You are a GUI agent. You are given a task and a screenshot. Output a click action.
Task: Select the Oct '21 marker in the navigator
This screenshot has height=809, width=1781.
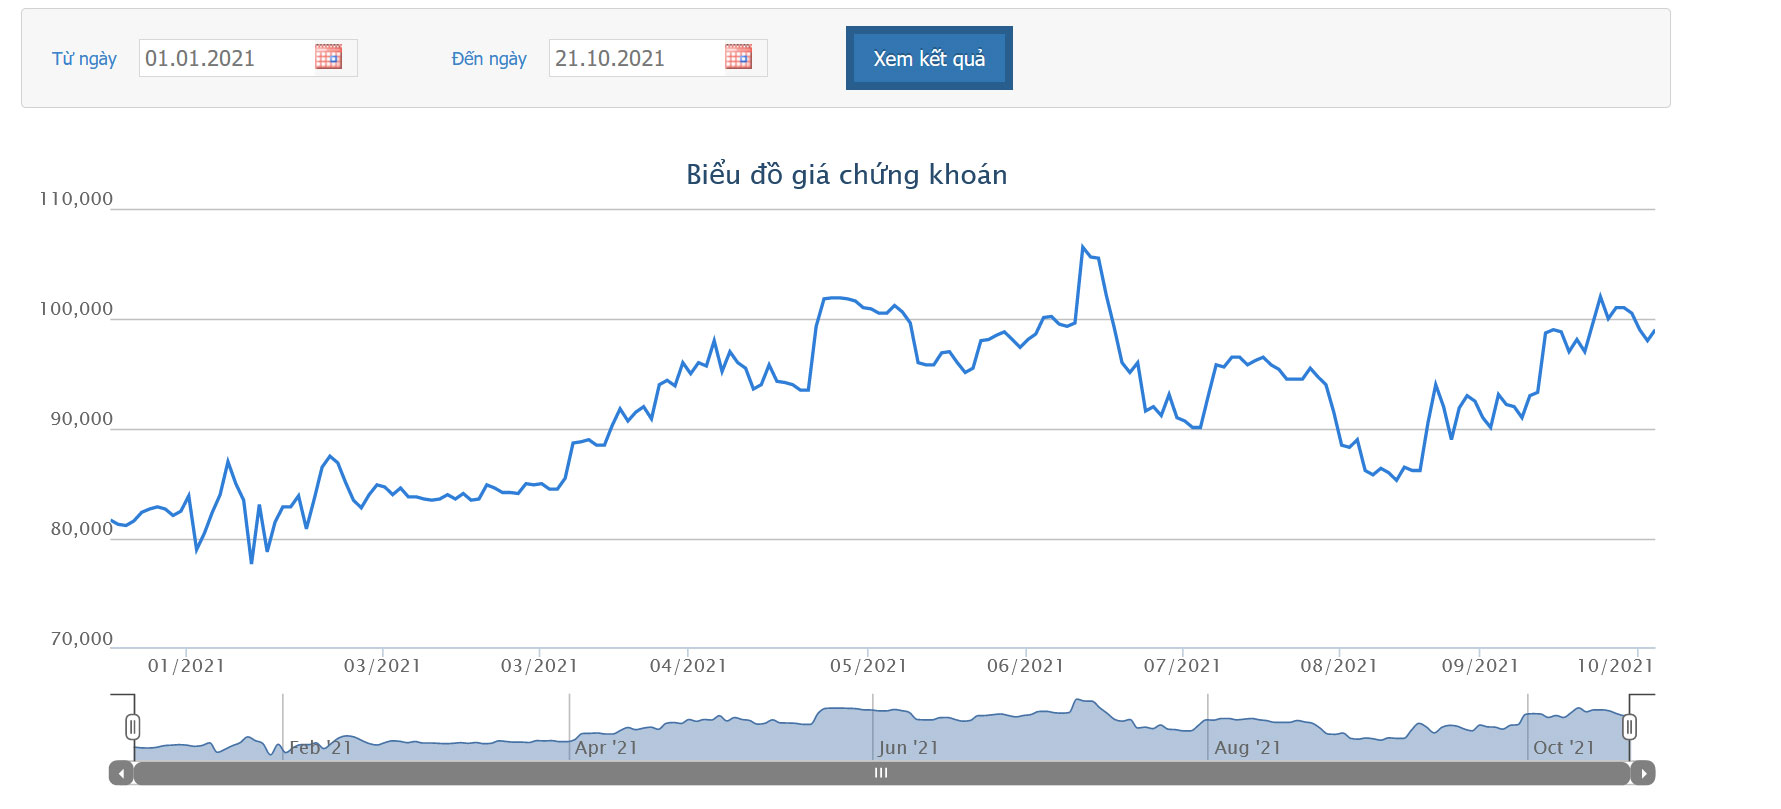(1564, 748)
